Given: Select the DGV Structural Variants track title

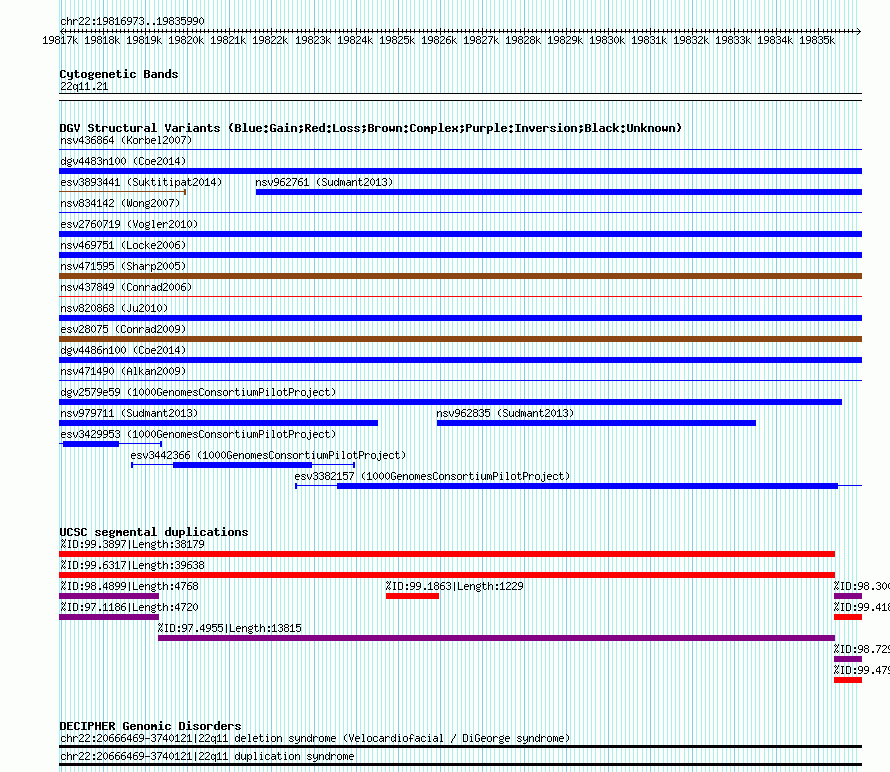Looking at the screenshot, I should 371,128.
